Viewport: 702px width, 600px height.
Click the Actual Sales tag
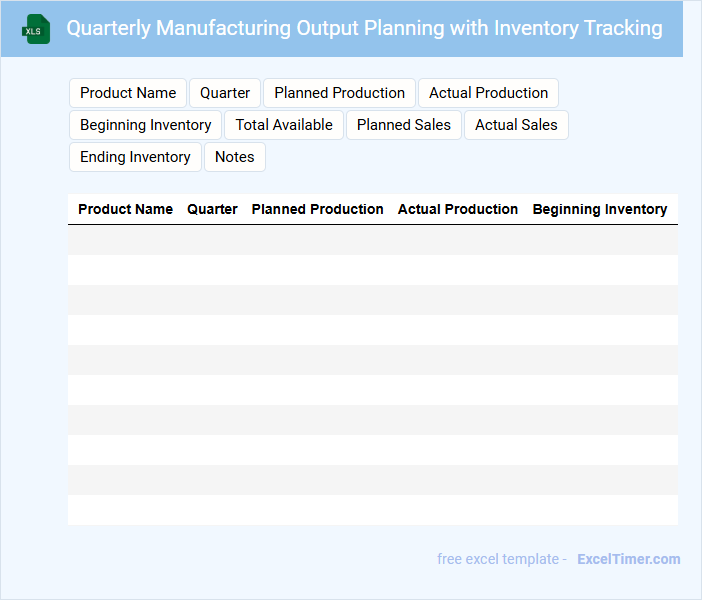(x=516, y=125)
